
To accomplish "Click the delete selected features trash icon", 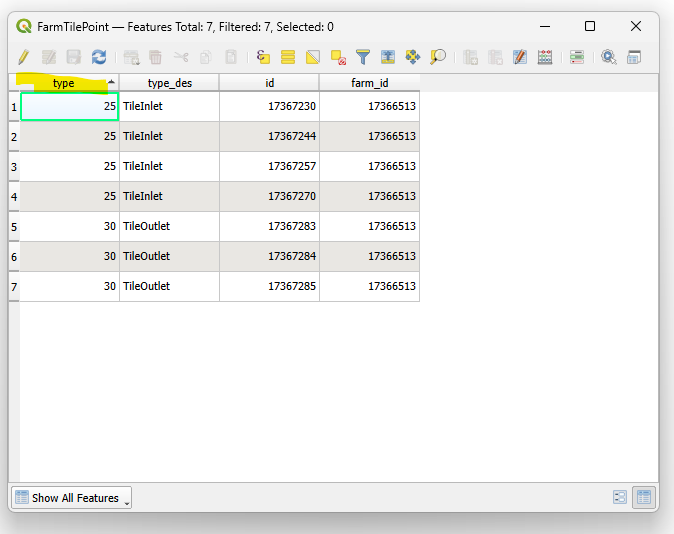I will (x=156, y=57).
